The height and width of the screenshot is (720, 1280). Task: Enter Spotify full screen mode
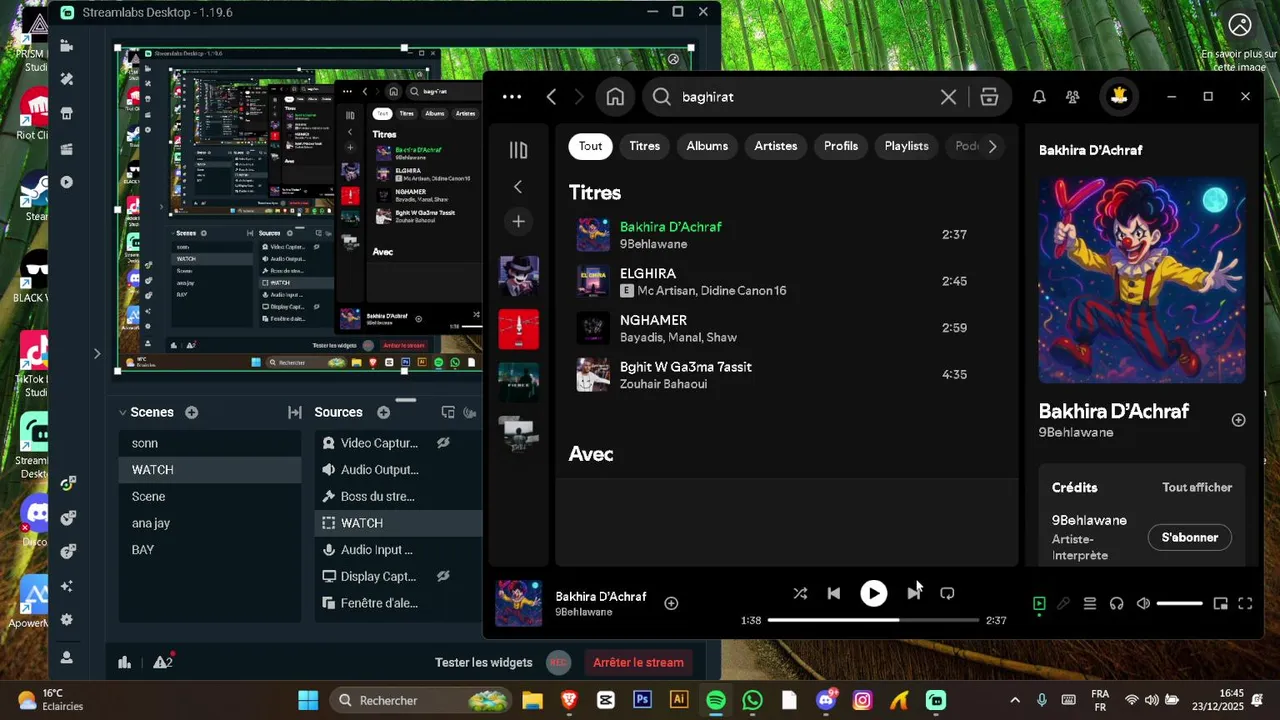[1245, 603]
